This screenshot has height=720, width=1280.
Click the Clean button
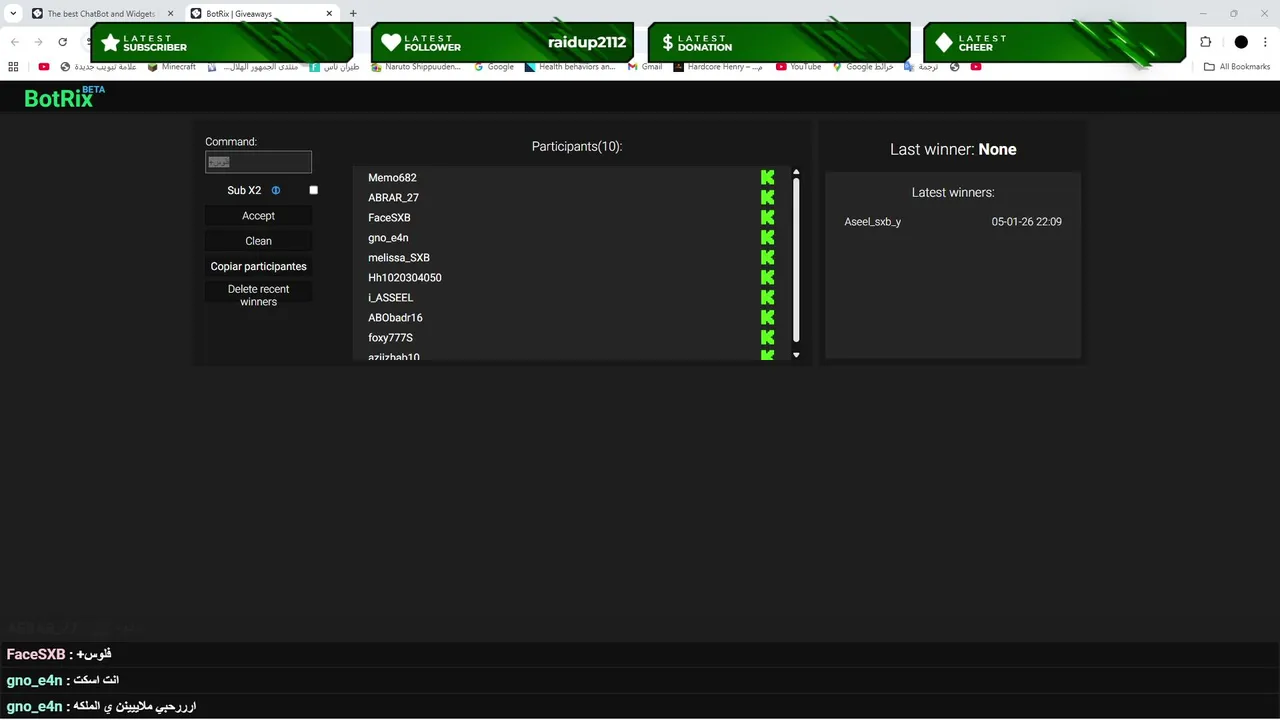pos(258,241)
